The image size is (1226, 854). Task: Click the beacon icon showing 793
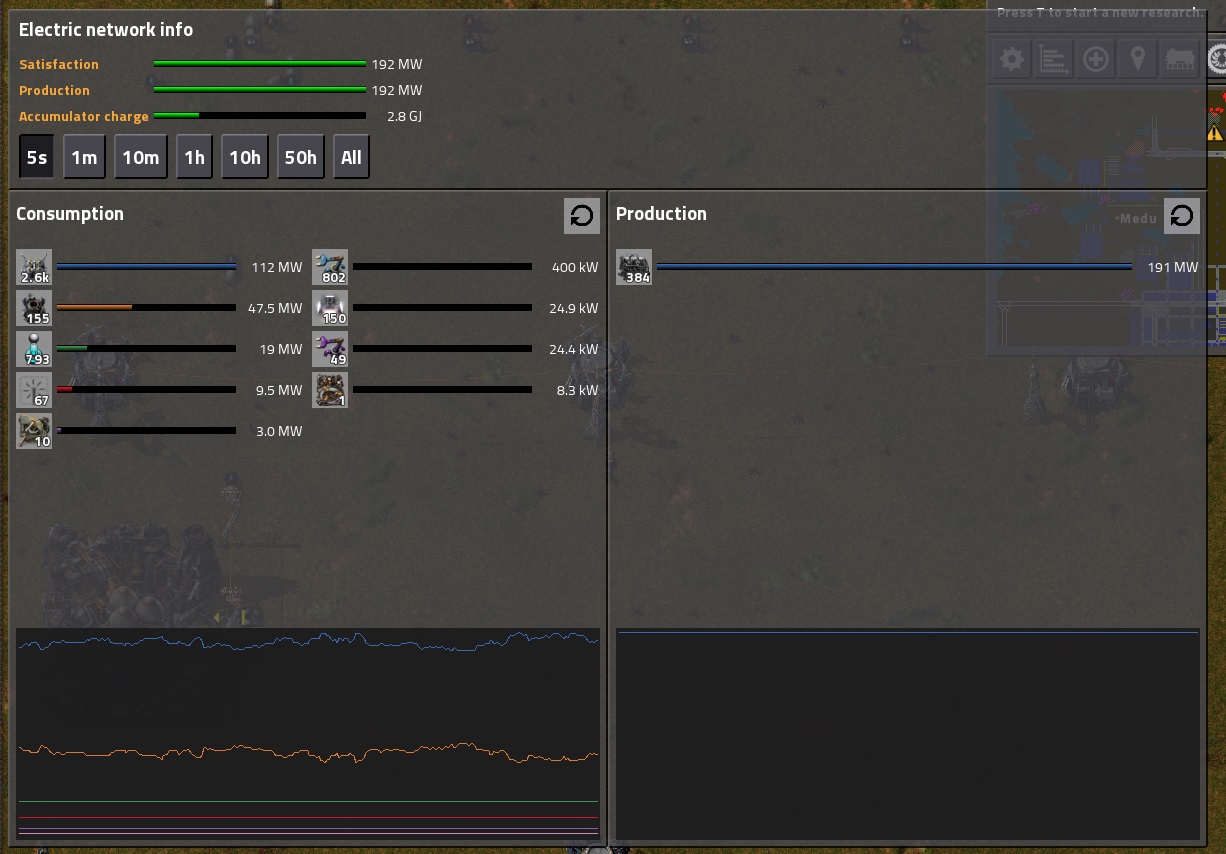34,349
